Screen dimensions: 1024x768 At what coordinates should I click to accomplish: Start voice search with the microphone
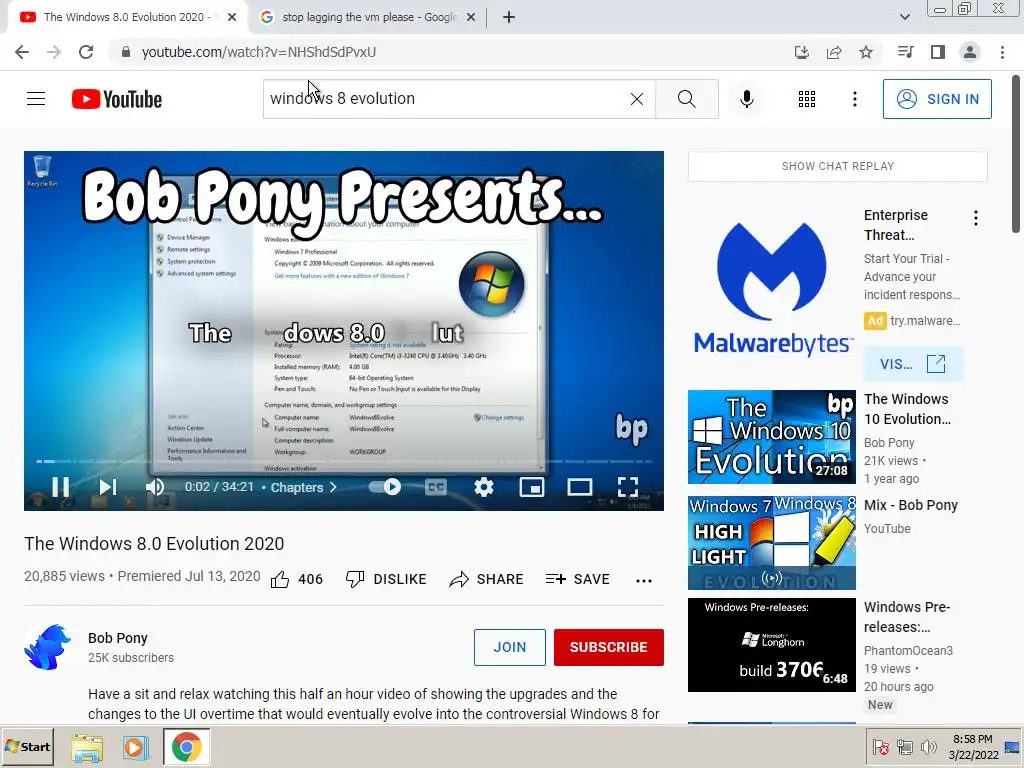click(746, 99)
